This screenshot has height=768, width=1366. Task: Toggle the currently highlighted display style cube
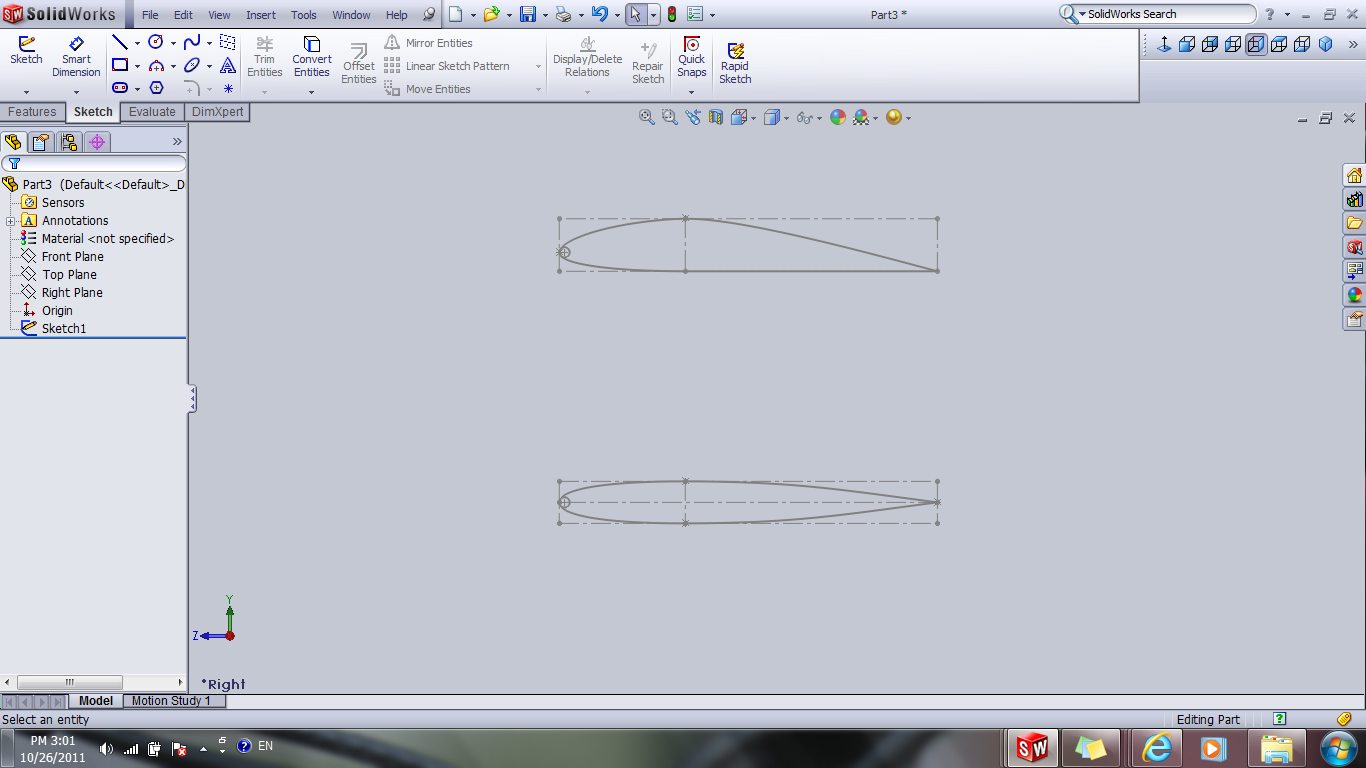[1256, 44]
